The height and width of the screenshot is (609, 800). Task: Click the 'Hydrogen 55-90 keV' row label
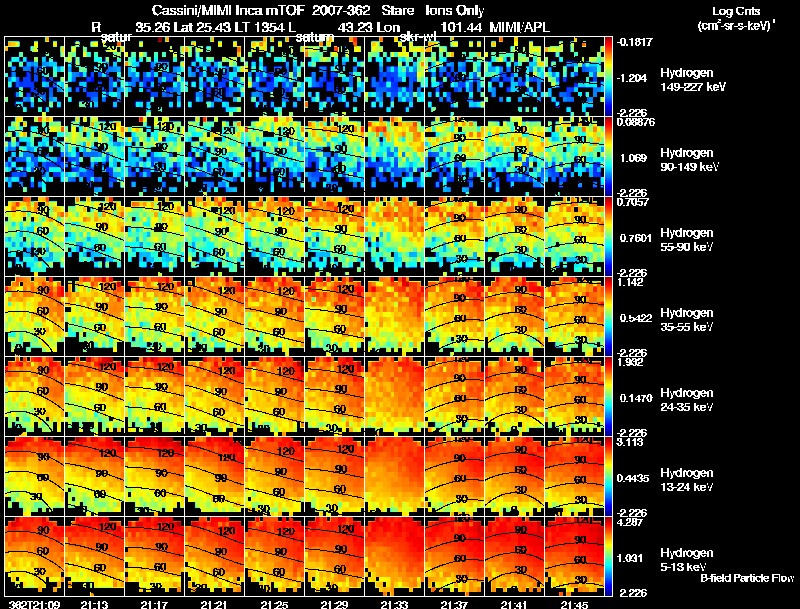(687, 240)
